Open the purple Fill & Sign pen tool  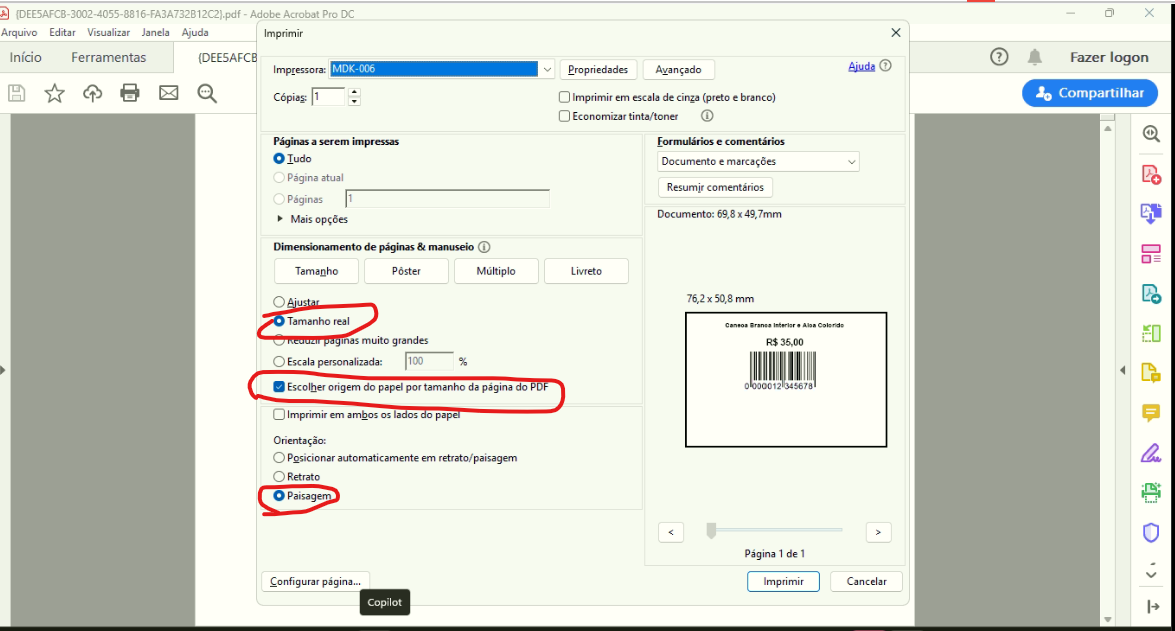[1150, 452]
